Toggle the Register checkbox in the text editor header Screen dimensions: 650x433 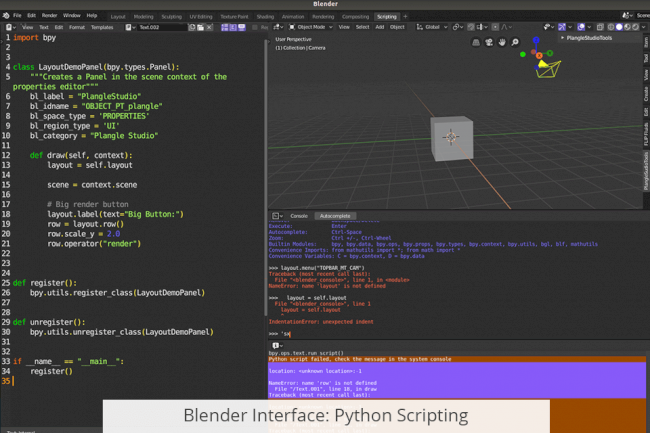[255, 27]
